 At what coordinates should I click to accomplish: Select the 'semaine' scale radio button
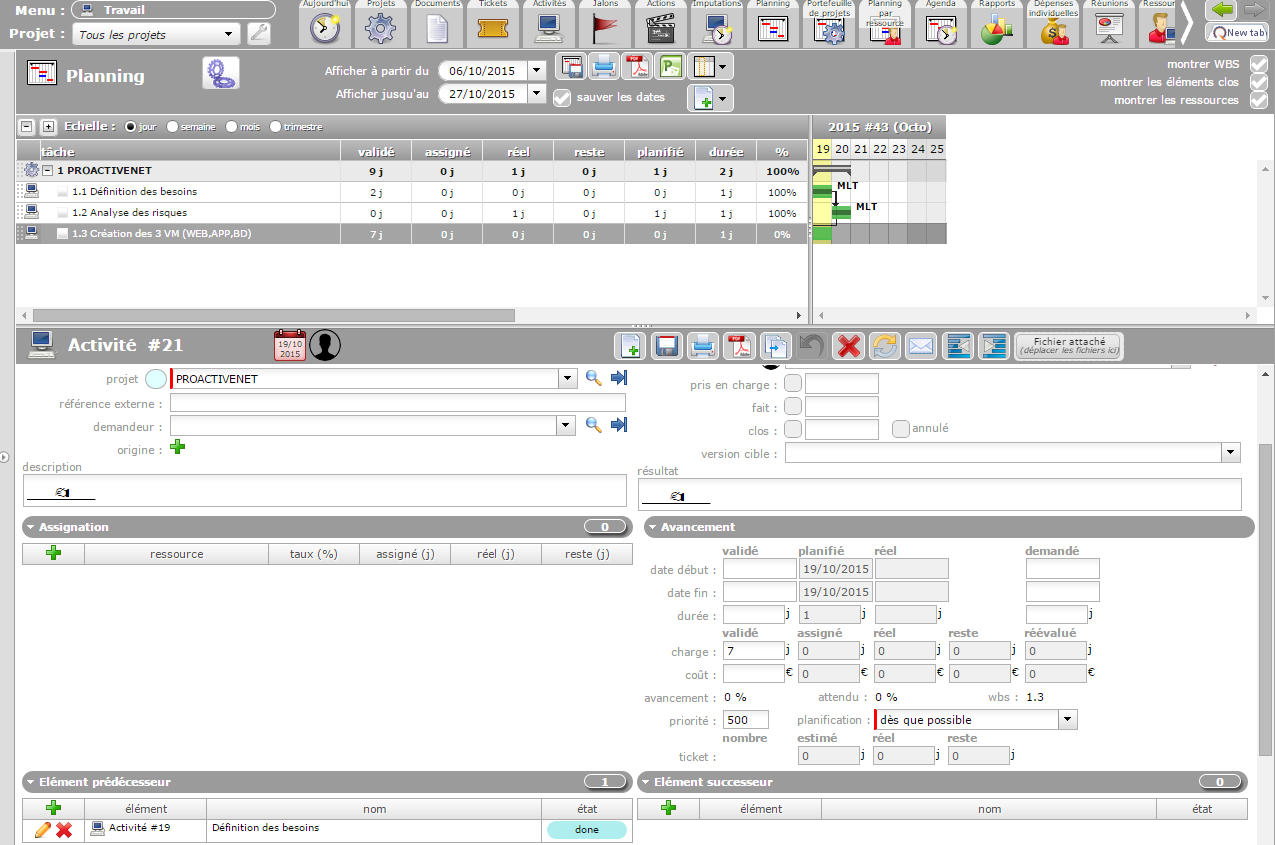pos(173,127)
